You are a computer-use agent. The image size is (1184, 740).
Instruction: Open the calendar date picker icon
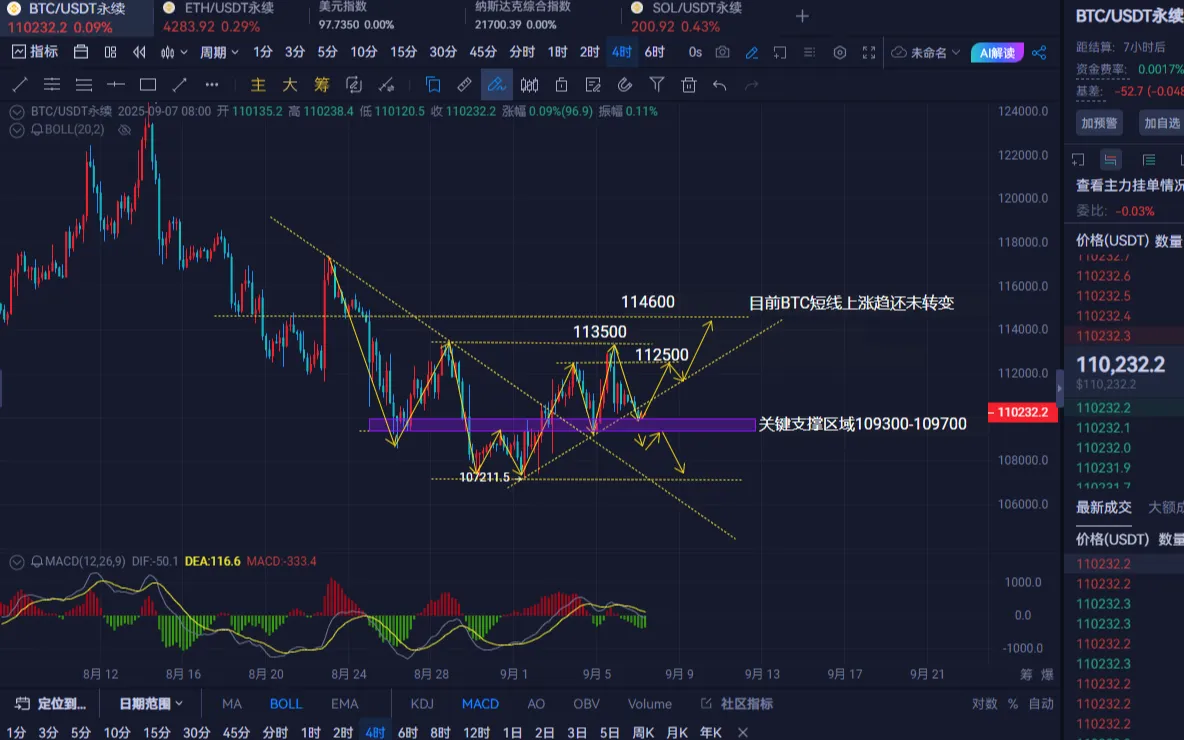81,52
